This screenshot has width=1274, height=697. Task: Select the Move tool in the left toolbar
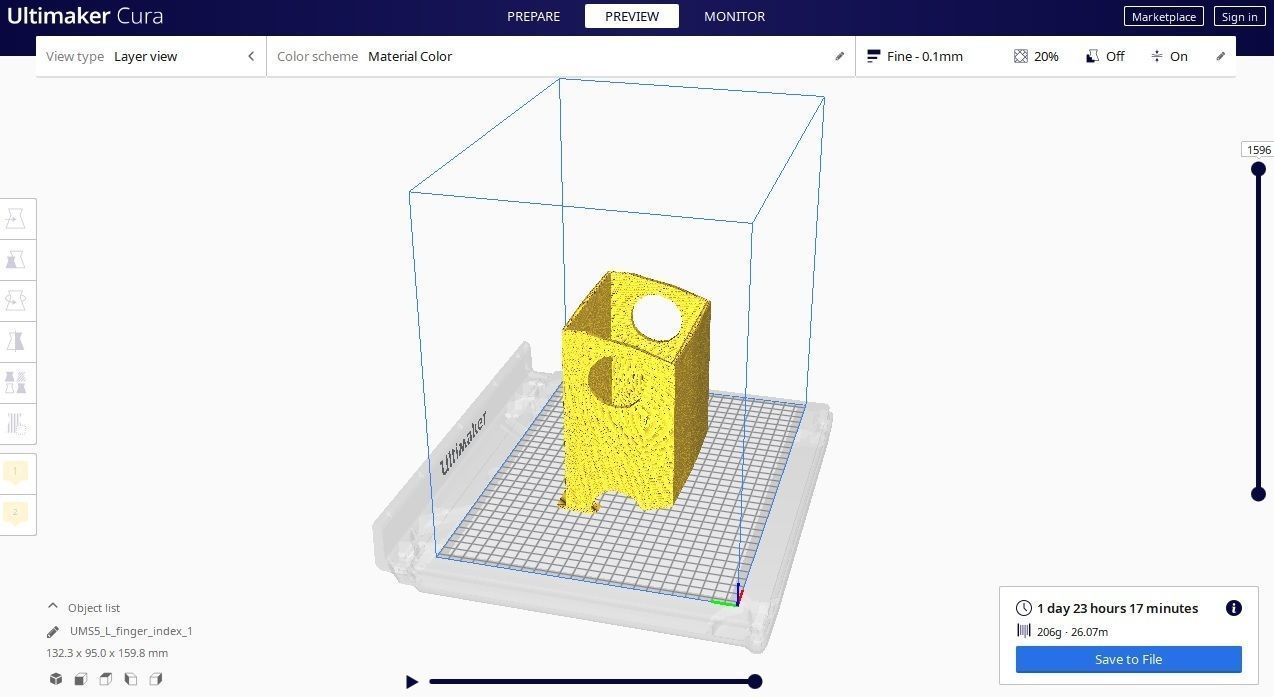coord(16,218)
